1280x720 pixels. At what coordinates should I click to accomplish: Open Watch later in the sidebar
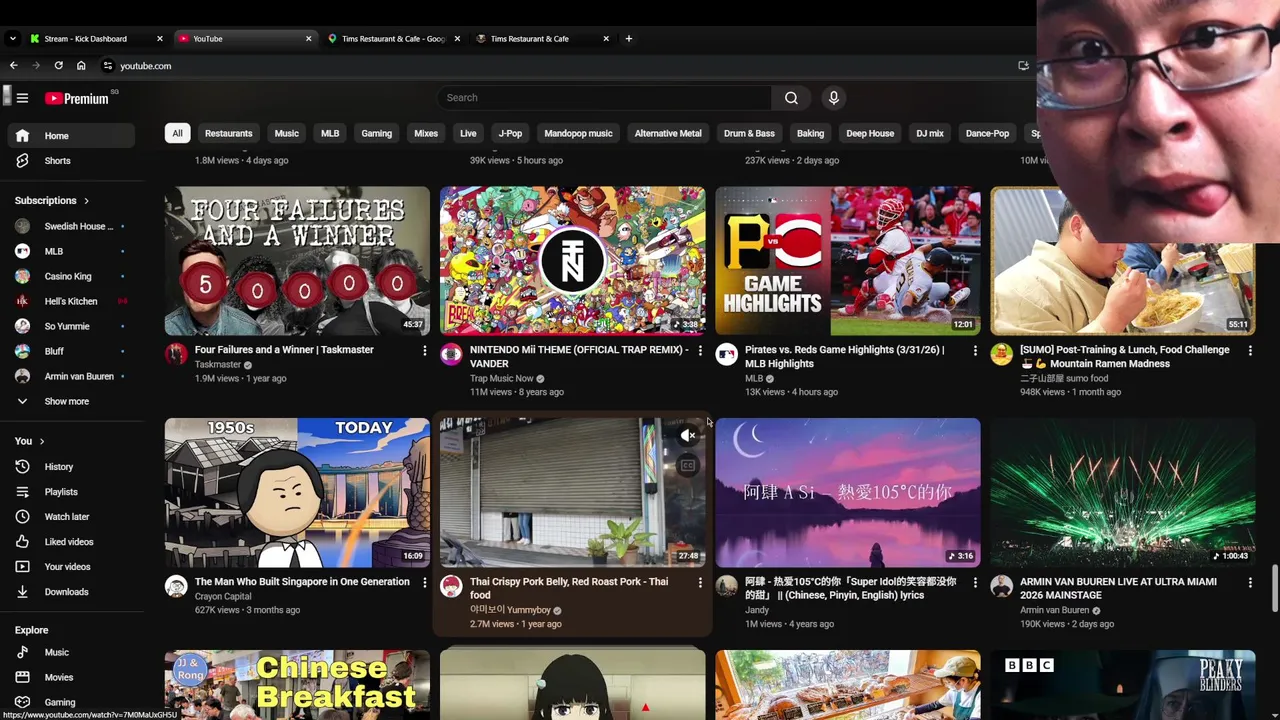point(71,517)
